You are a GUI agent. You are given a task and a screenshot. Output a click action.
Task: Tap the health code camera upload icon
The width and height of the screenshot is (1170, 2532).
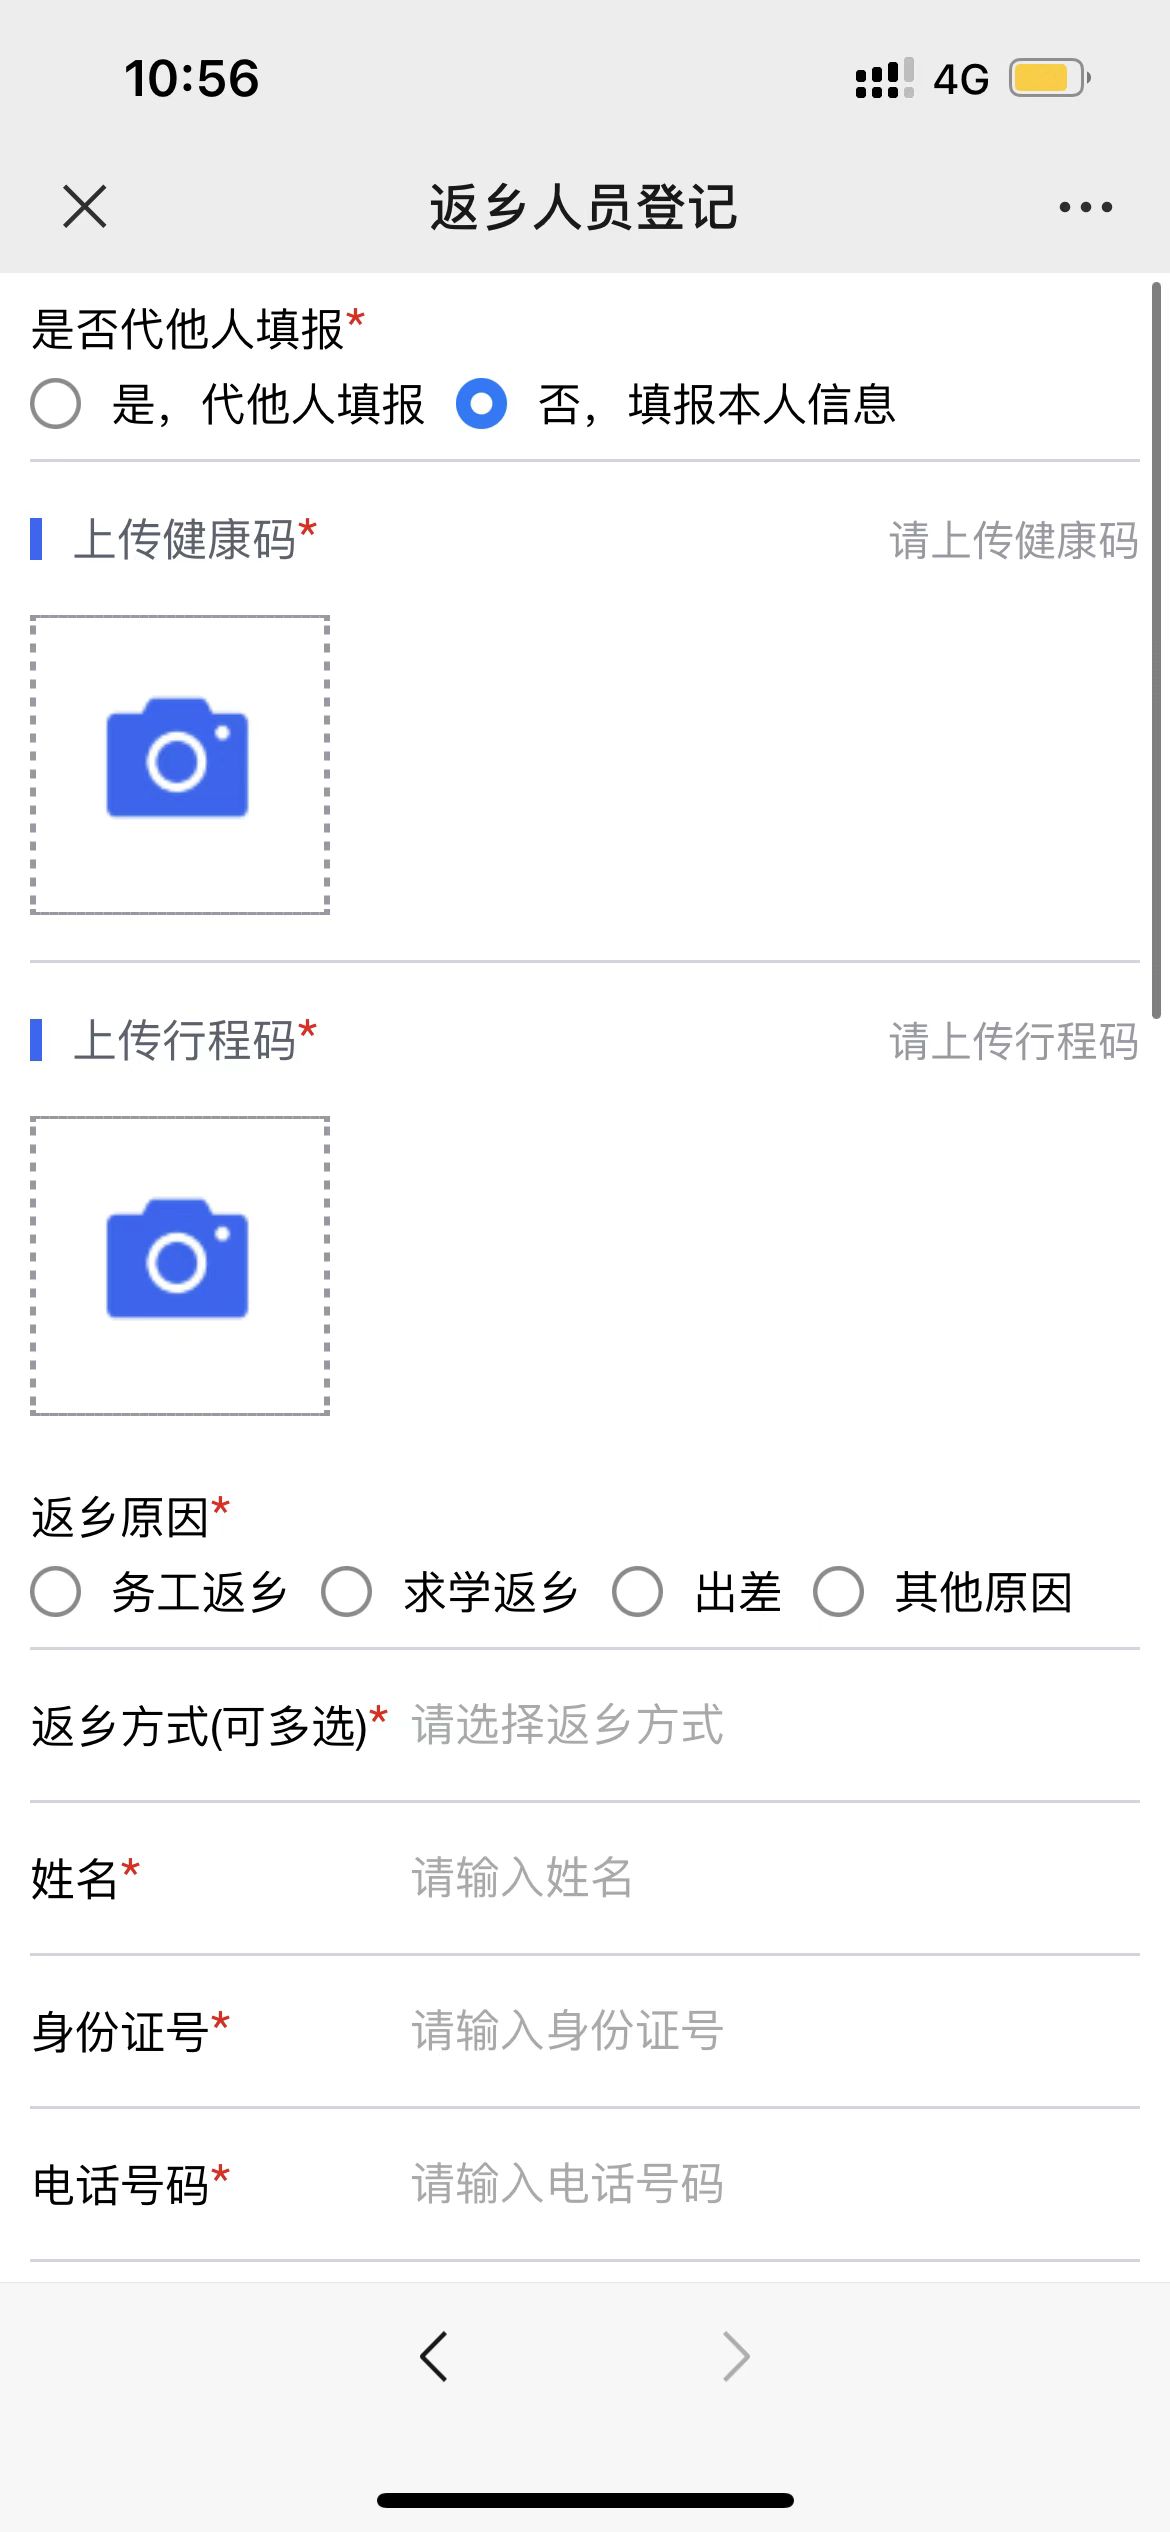coord(178,759)
